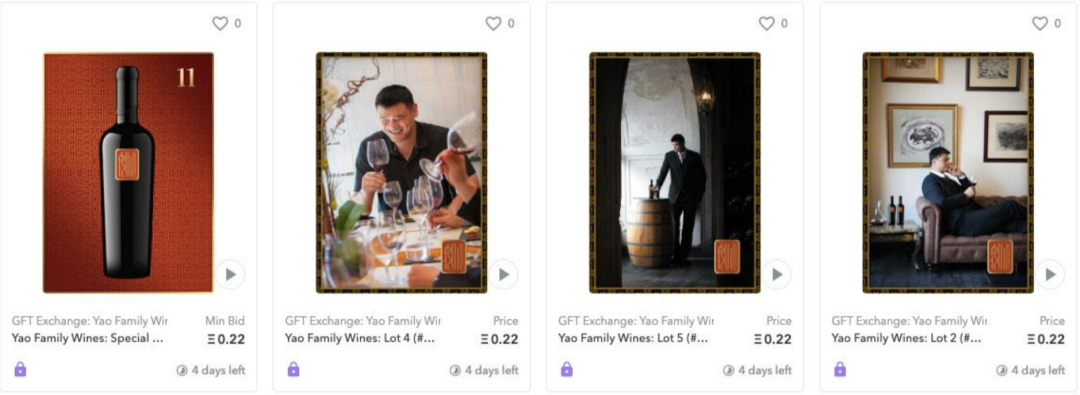Like the Special bottle card via heart icon
This screenshot has width=1080, height=395.
220,23
